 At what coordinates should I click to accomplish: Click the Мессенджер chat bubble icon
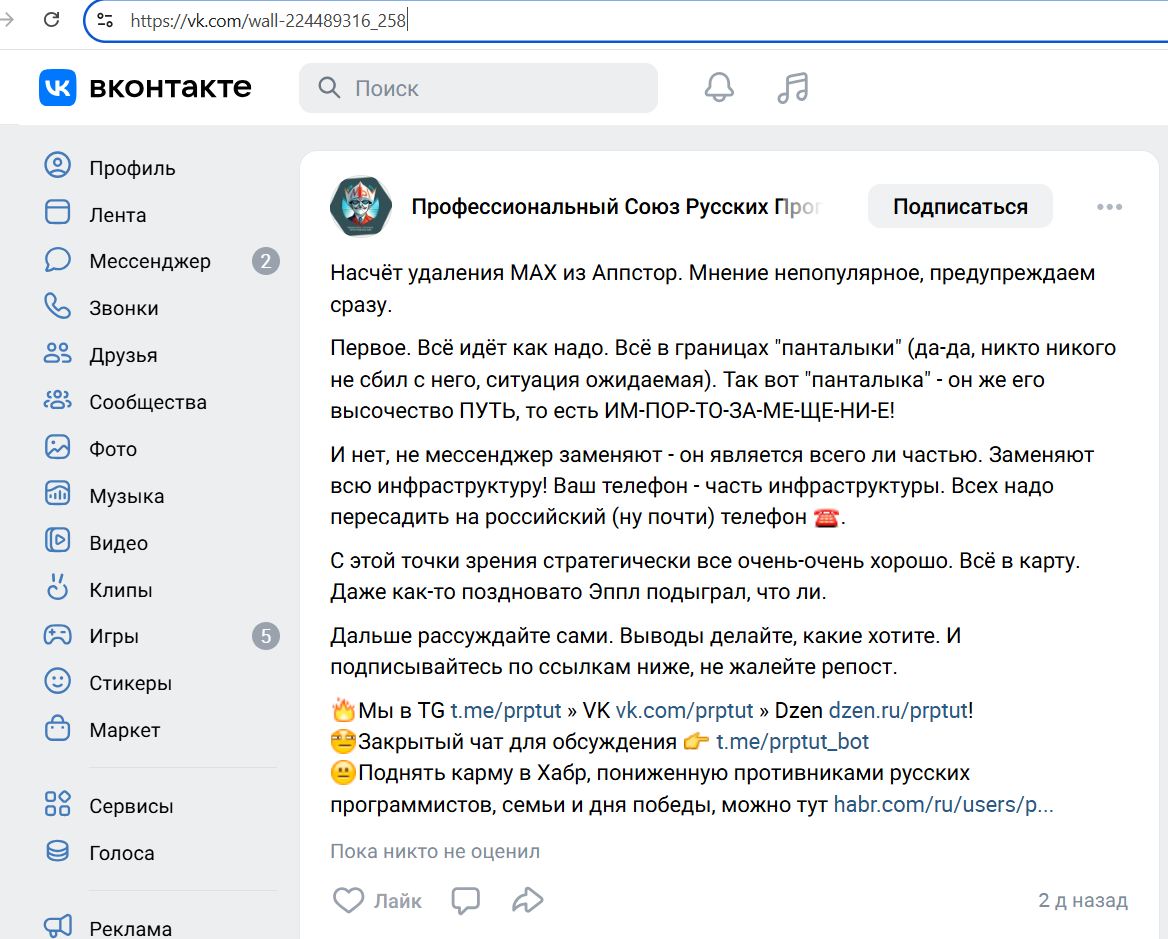pos(57,259)
